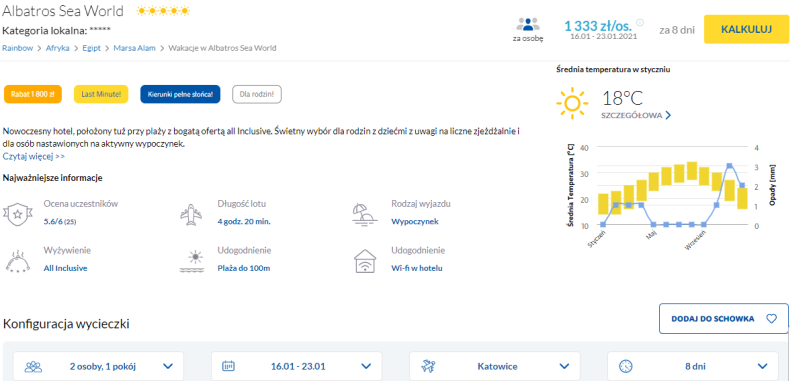Expand 'Czytaj więcej >>' description
The width and height of the screenshot is (790, 381).
click(x=34, y=156)
